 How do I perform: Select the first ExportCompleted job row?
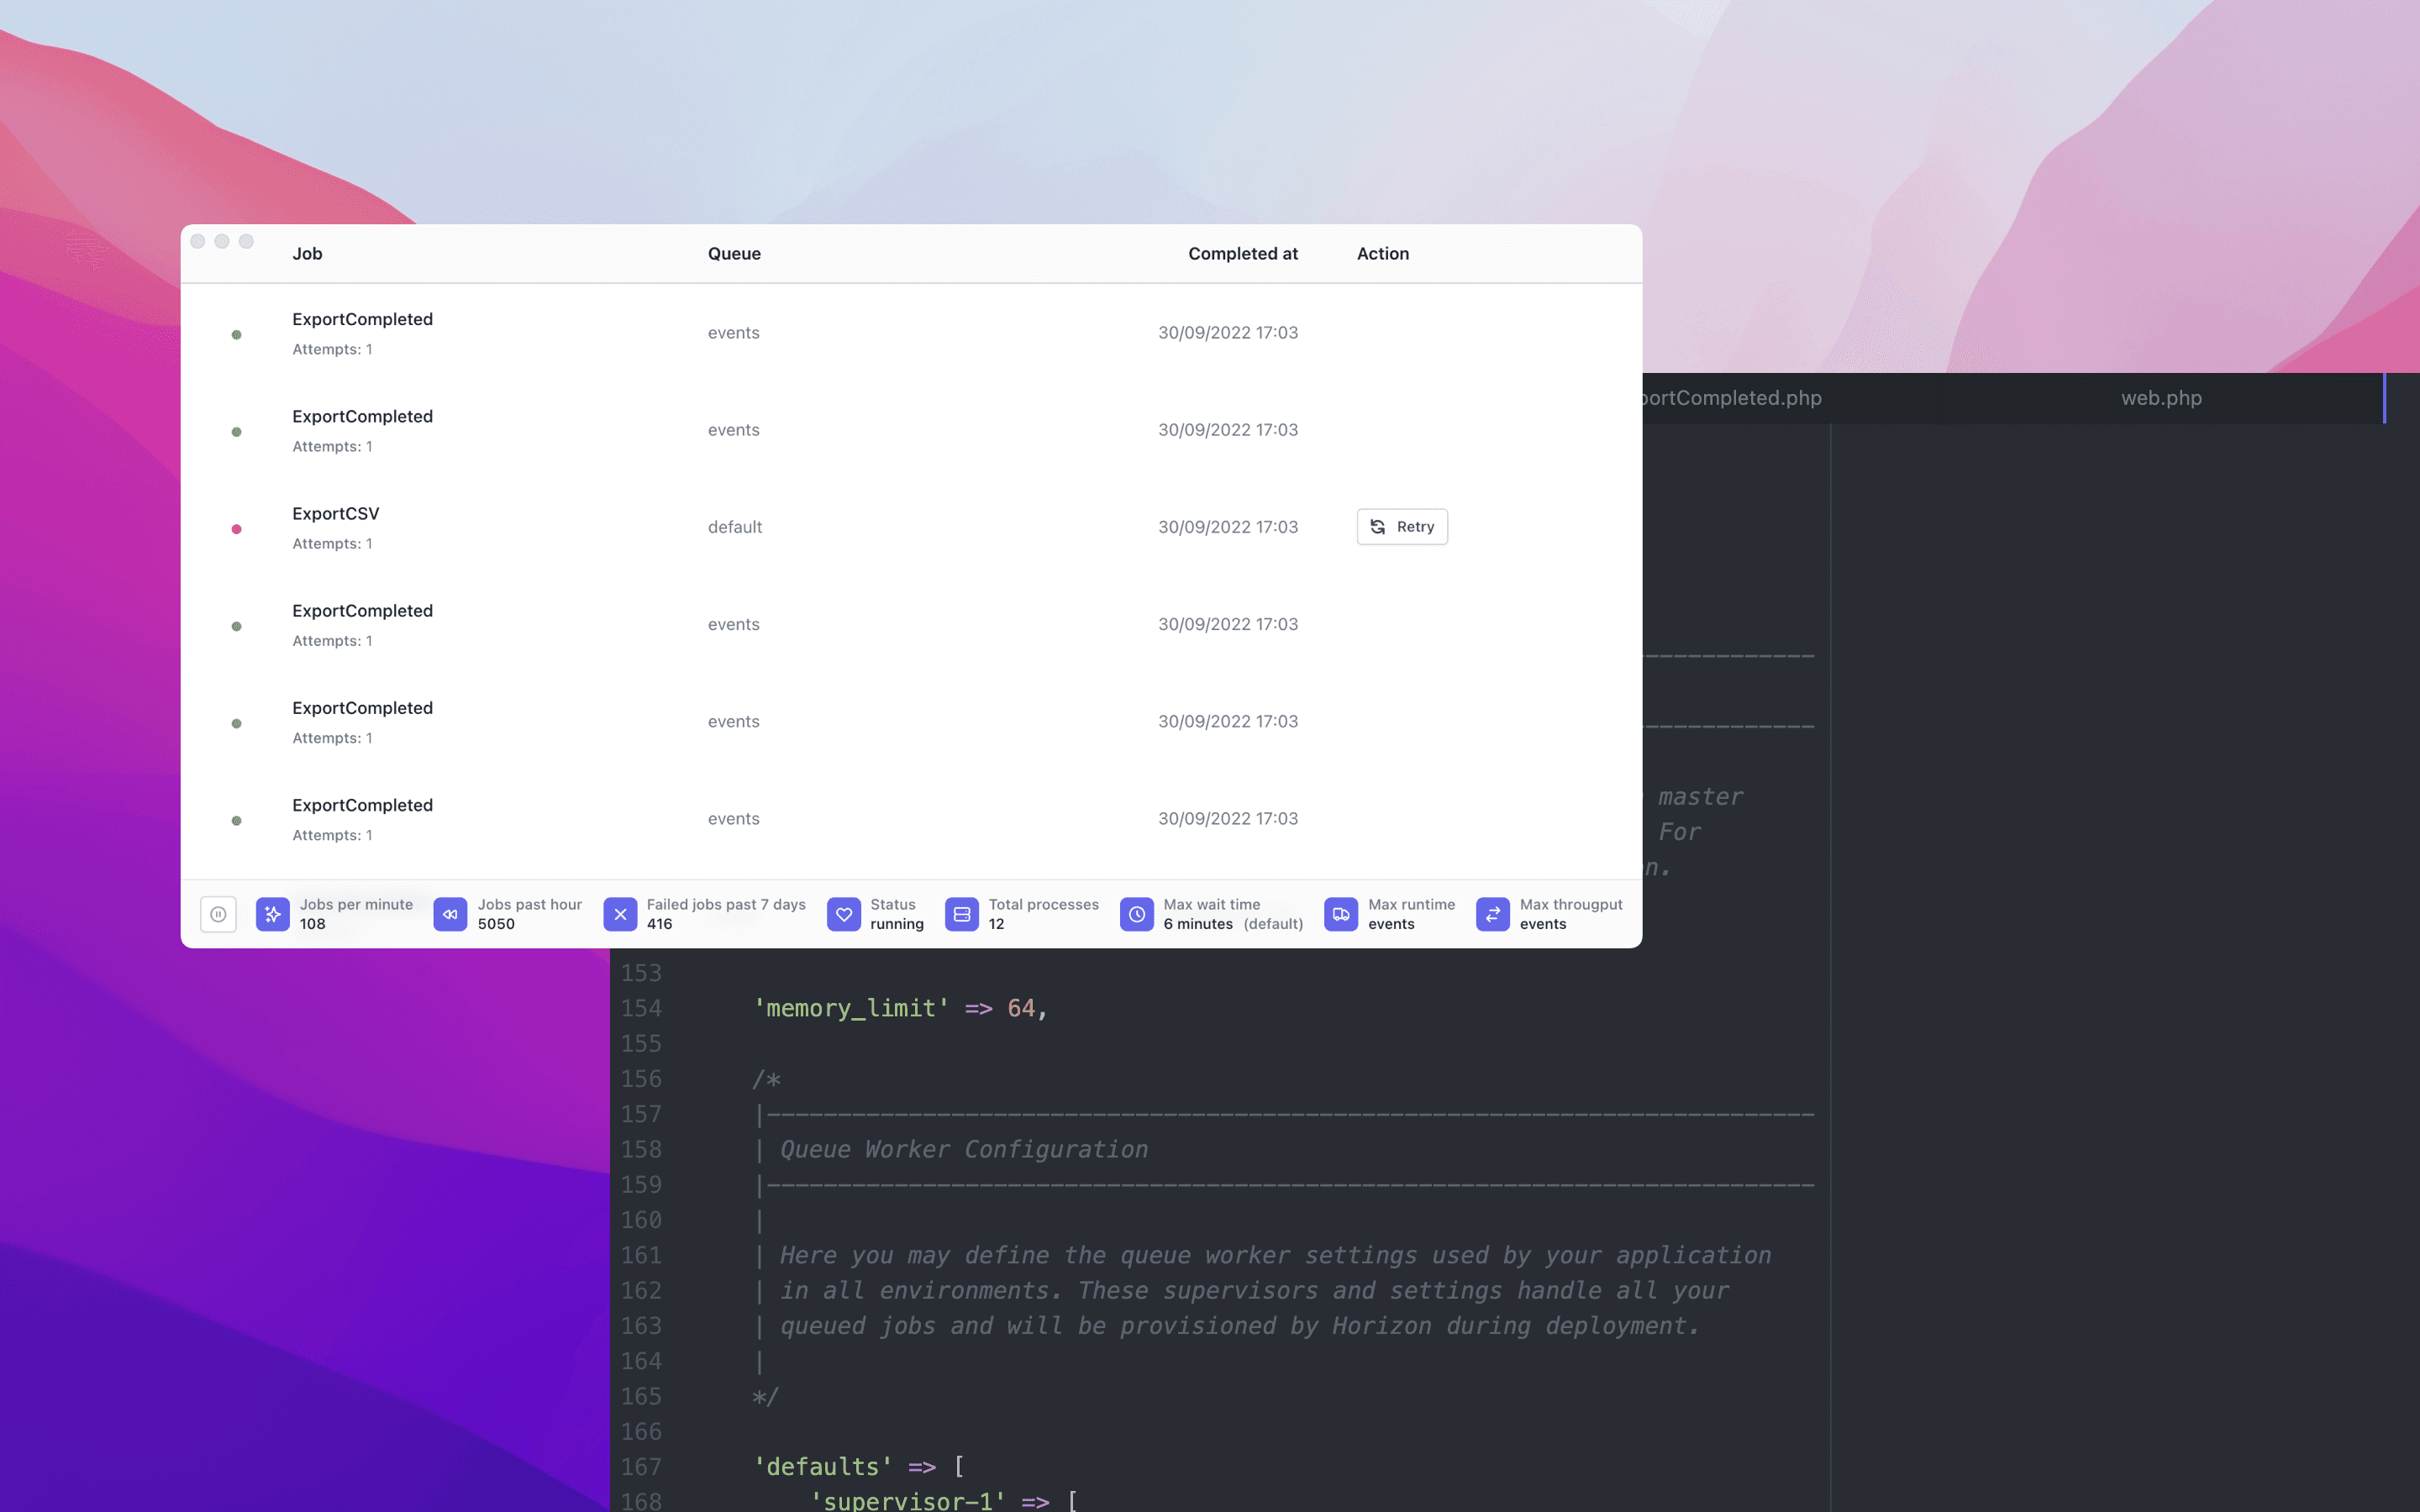coord(362,320)
